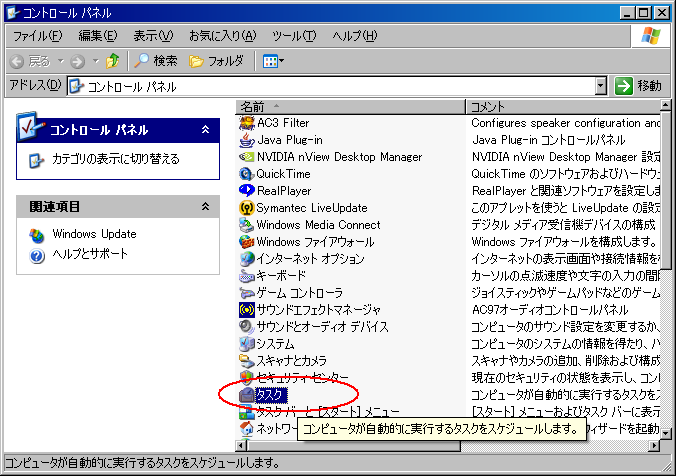The width and height of the screenshot is (676, 476).
Task: Click the 戻る back button
Action: click(30, 61)
